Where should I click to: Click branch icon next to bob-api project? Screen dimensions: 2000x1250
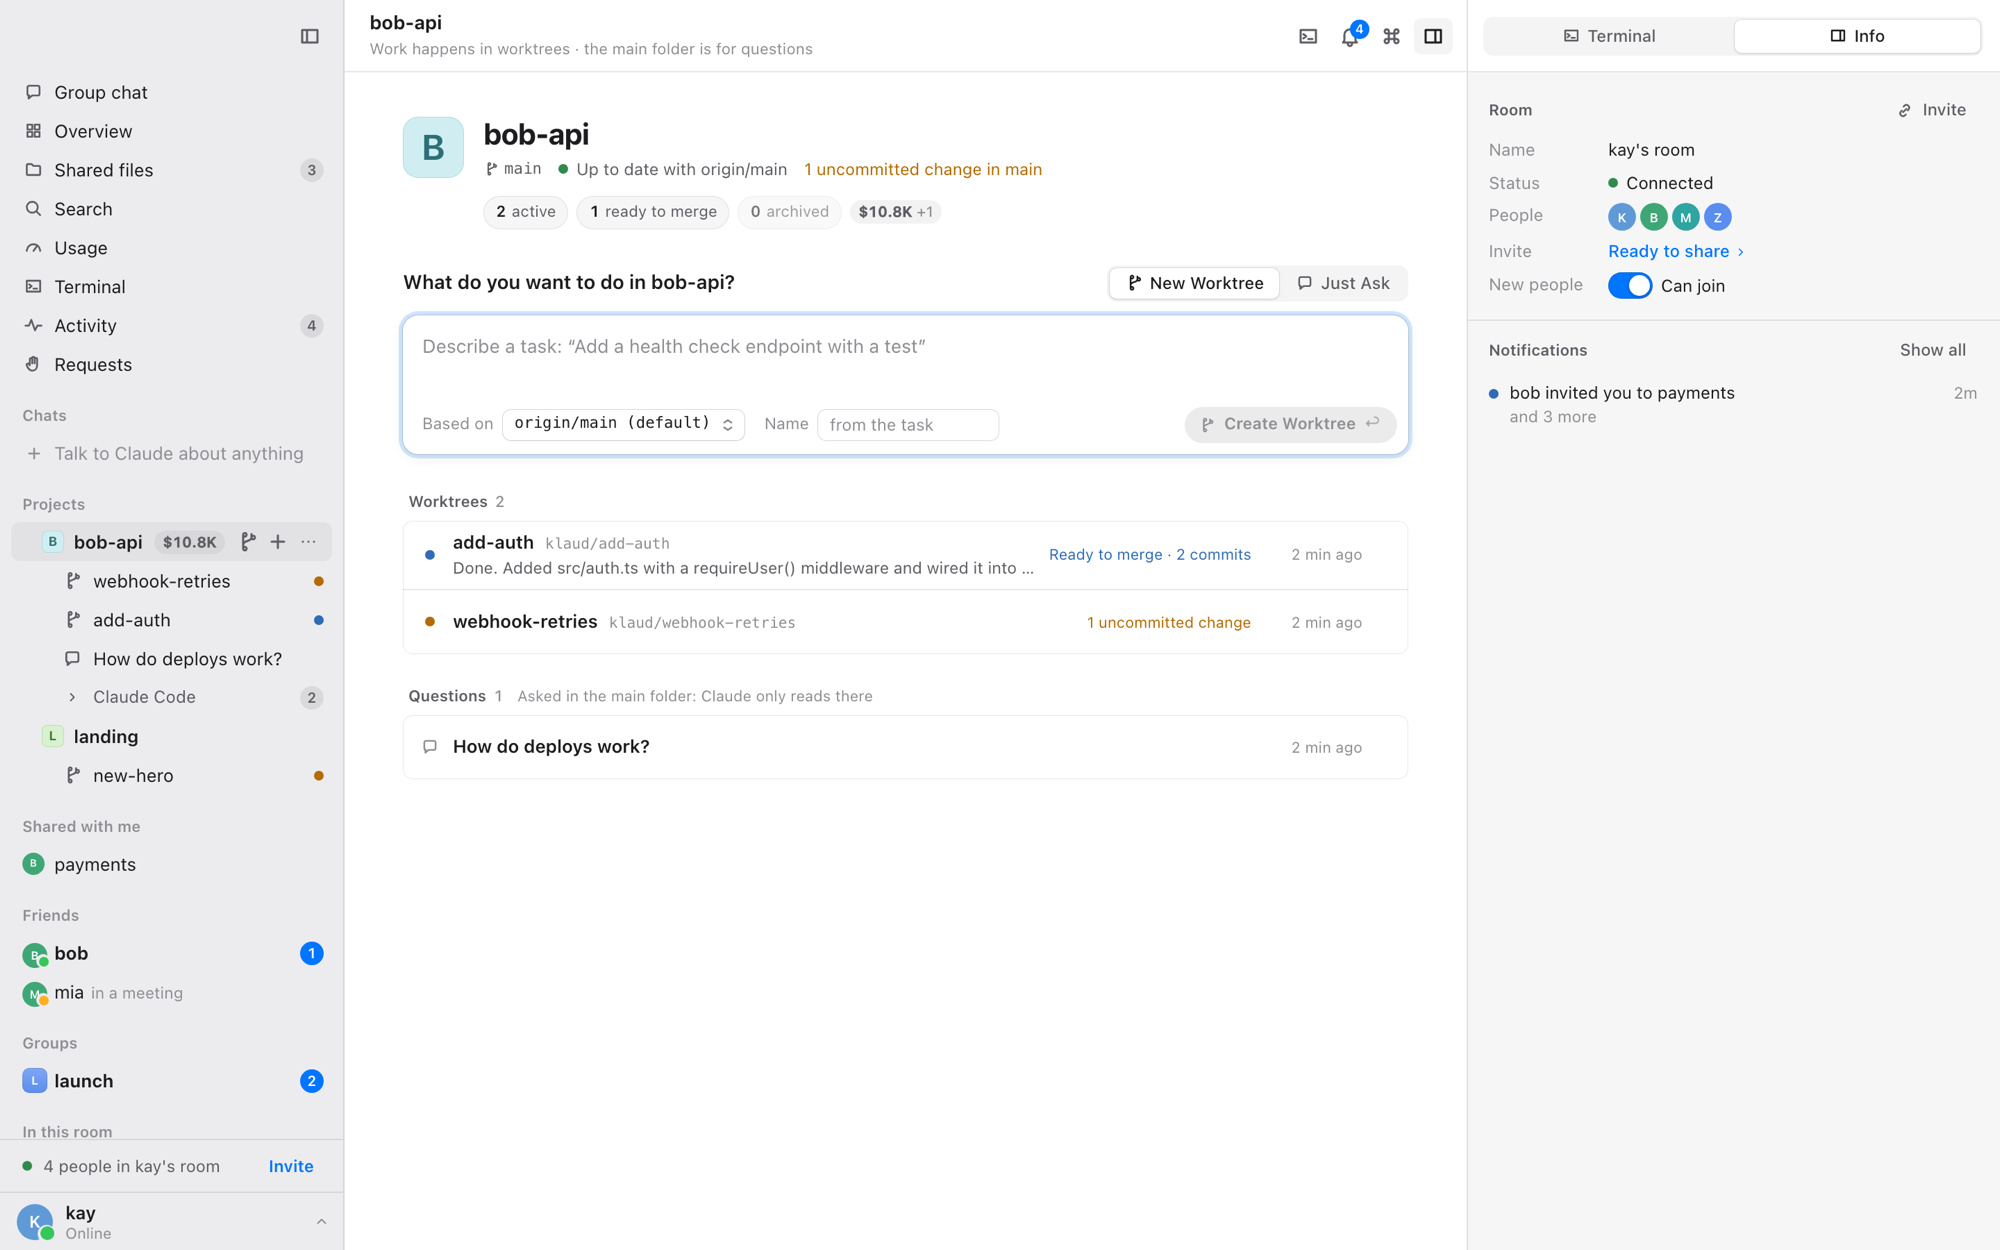(248, 542)
